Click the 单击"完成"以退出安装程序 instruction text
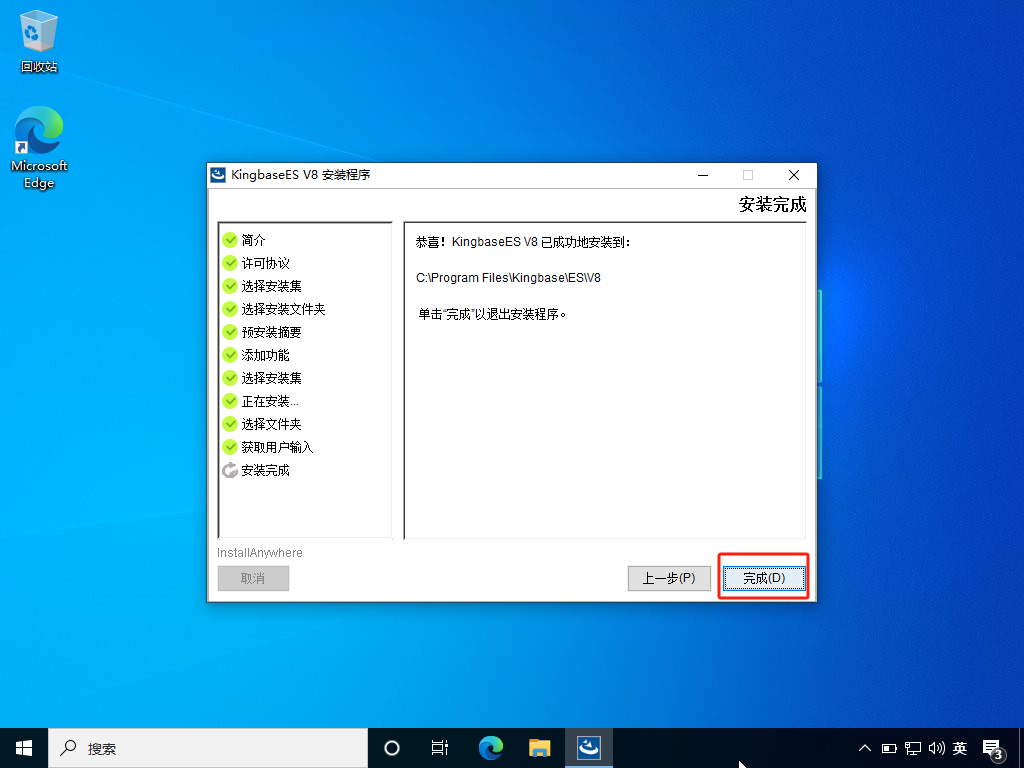The width and height of the screenshot is (1024, 768). [492, 314]
